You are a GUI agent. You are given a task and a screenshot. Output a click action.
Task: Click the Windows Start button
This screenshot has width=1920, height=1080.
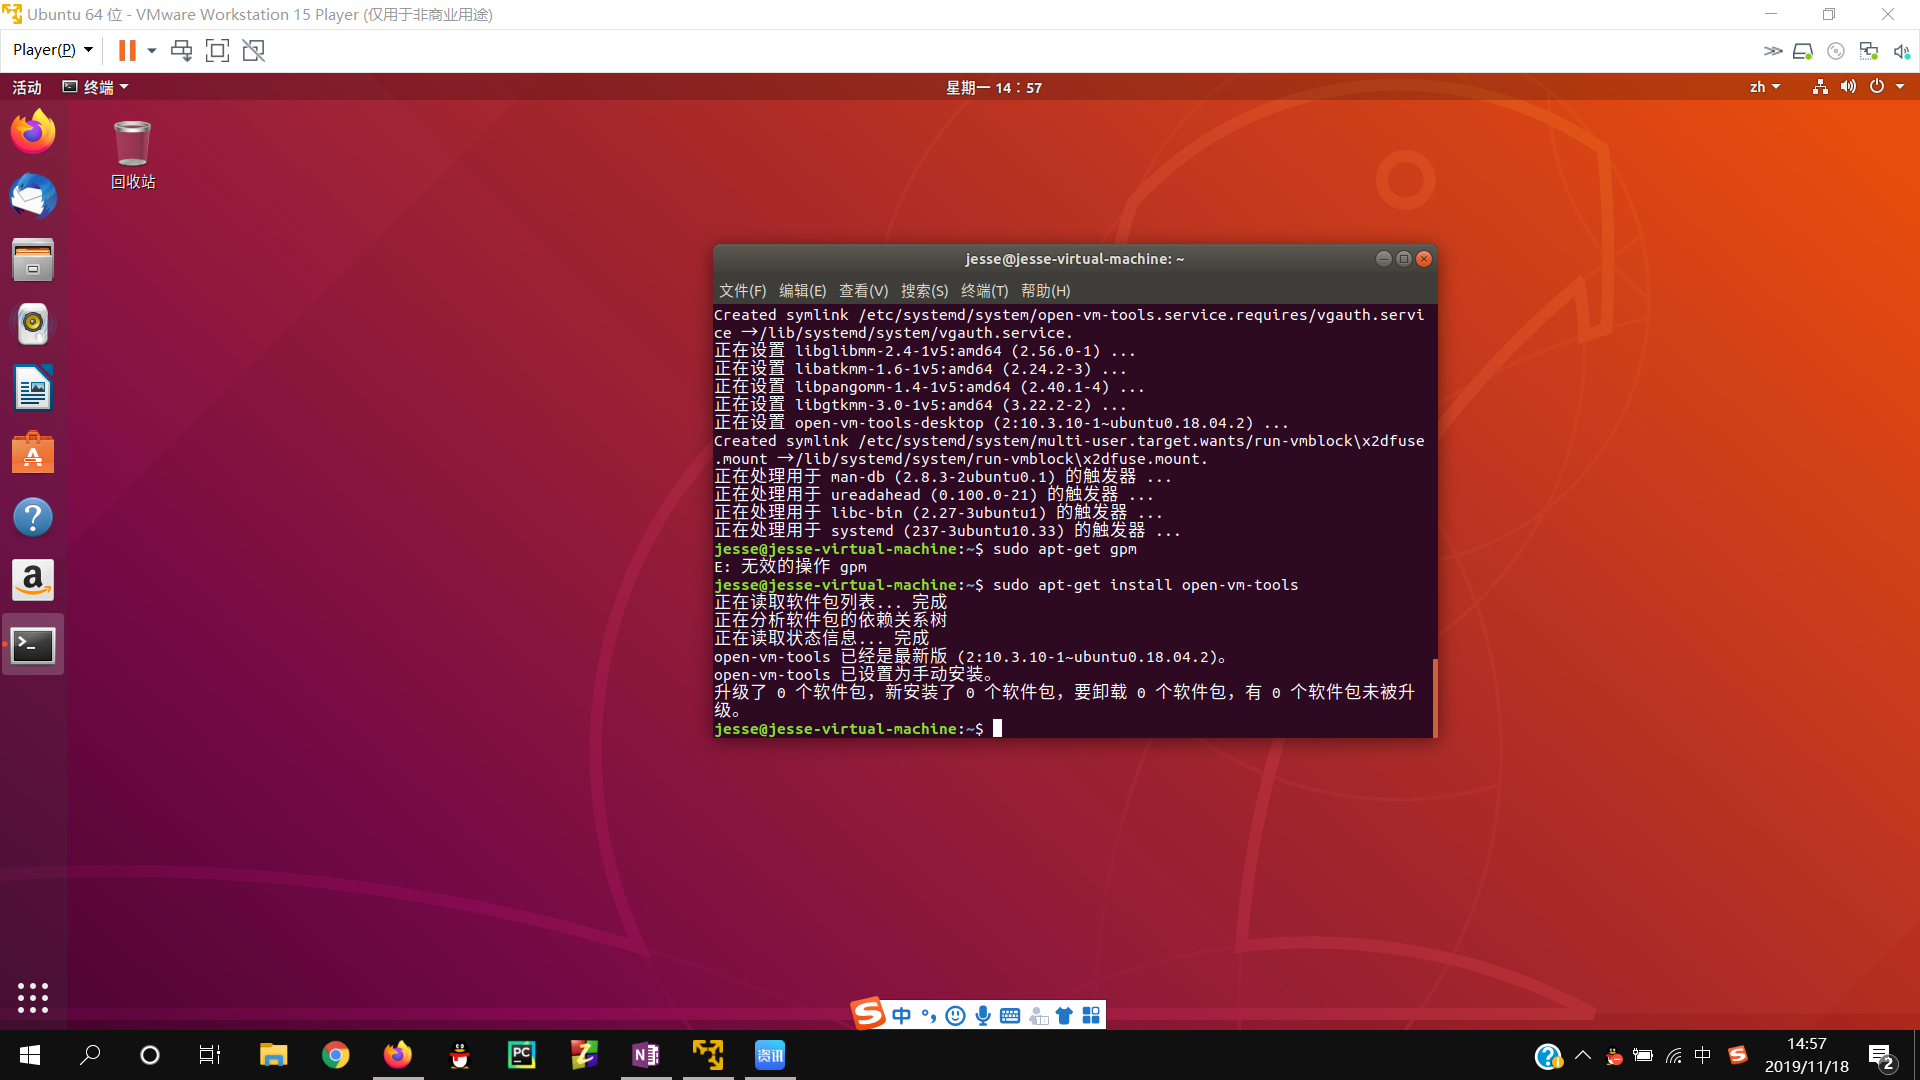pos(29,1055)
